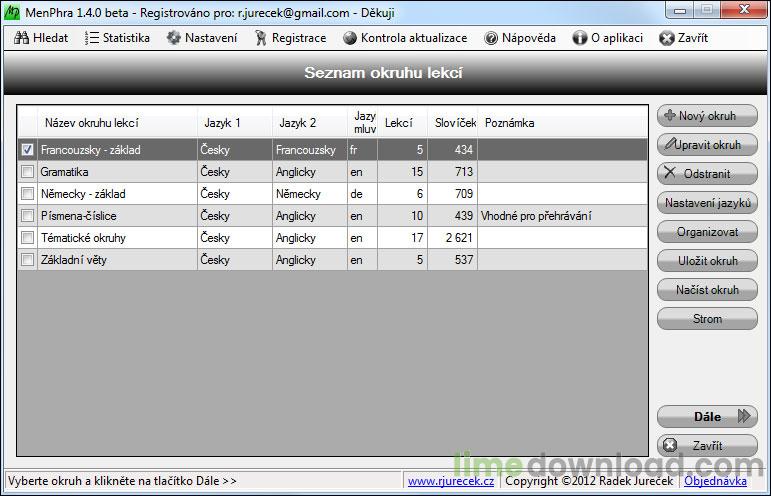Choose Kontrola aktualizace
The image size is (771, 496).
coord(406,38)
